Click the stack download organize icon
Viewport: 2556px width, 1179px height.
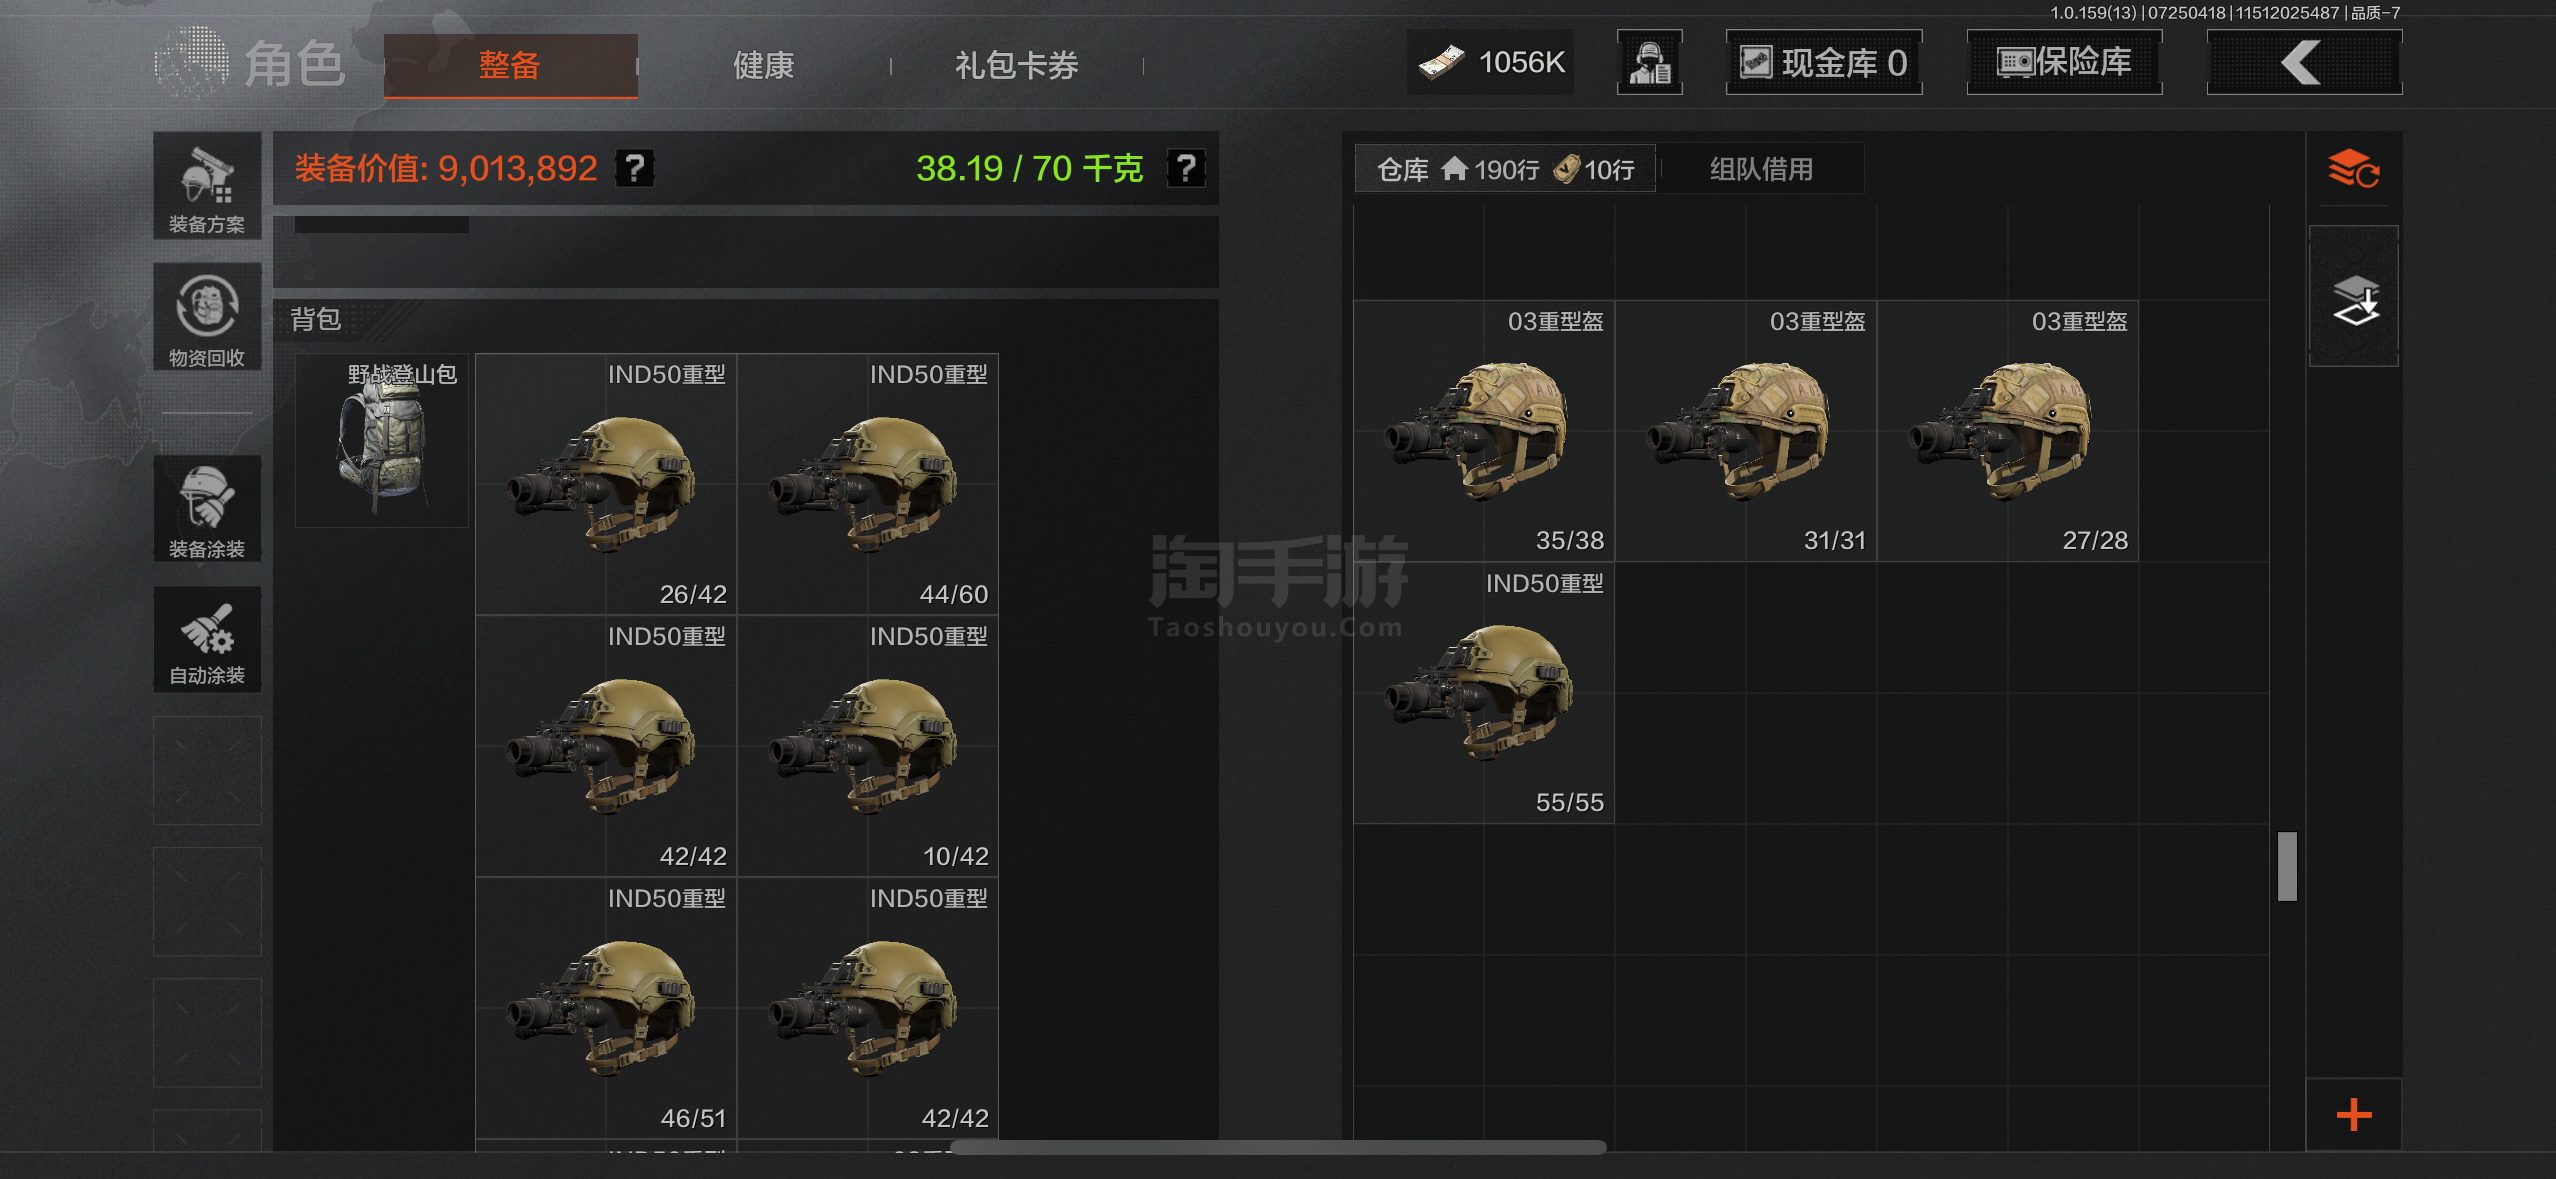(x=2354, y=299)
